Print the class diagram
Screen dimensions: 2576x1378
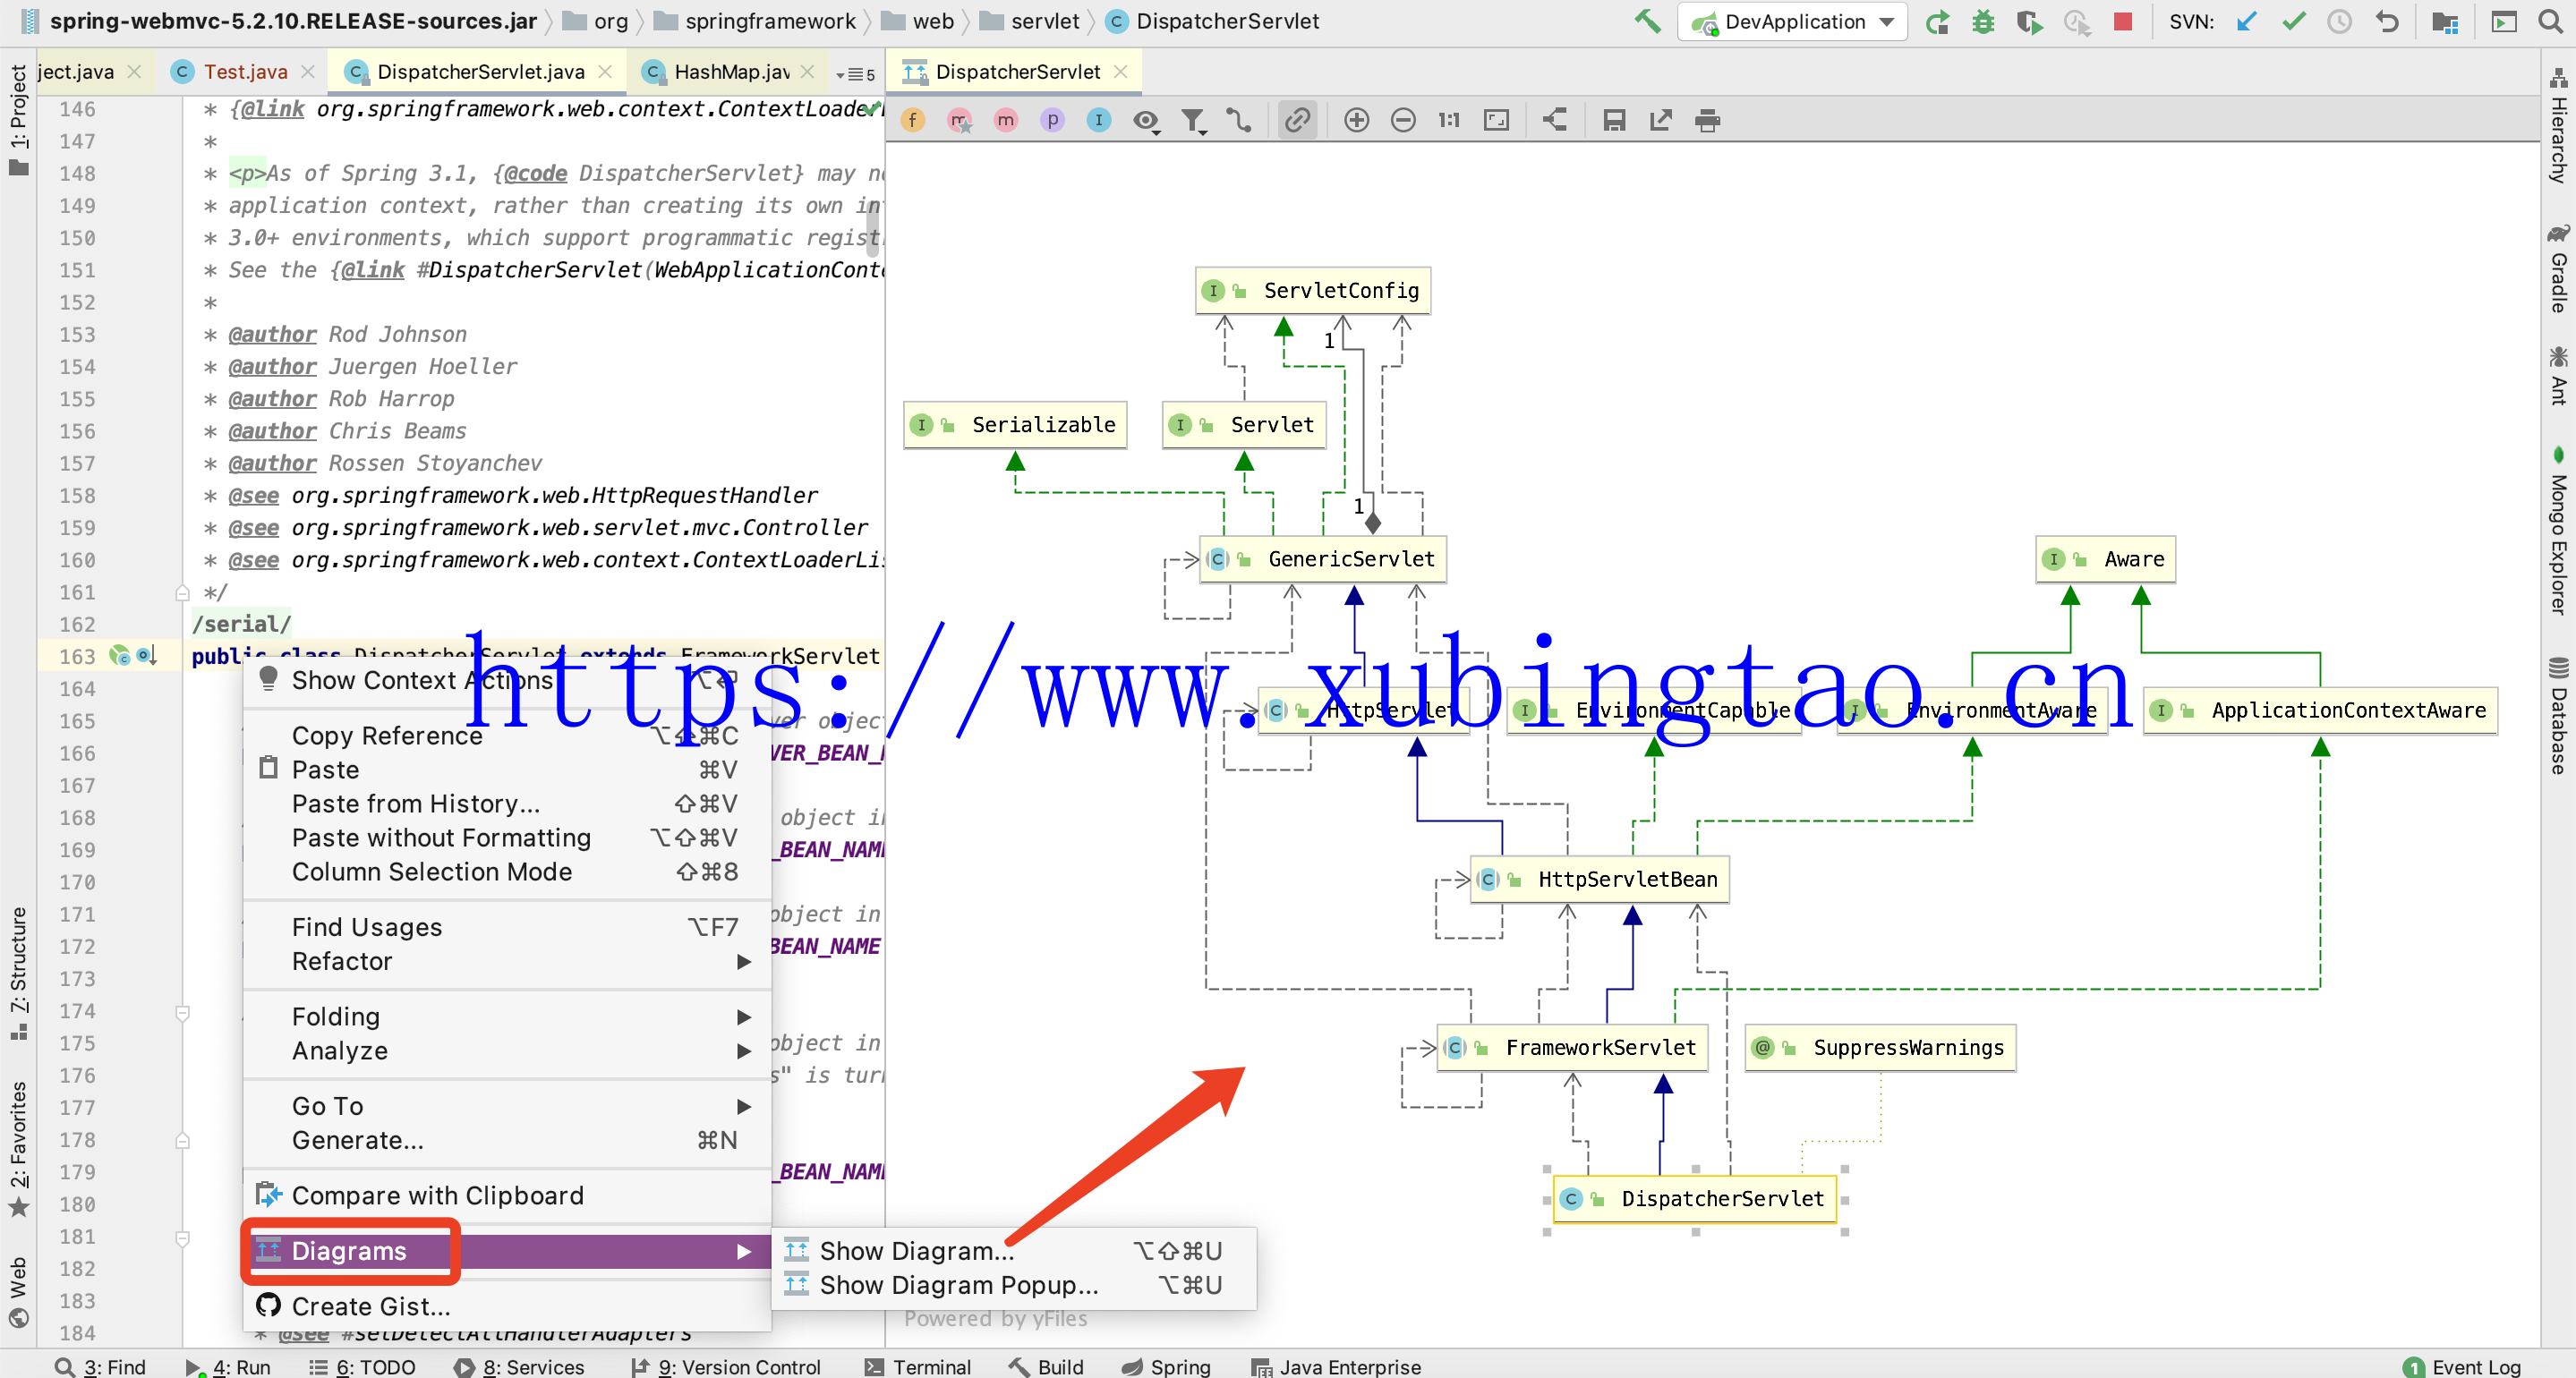1707,120
